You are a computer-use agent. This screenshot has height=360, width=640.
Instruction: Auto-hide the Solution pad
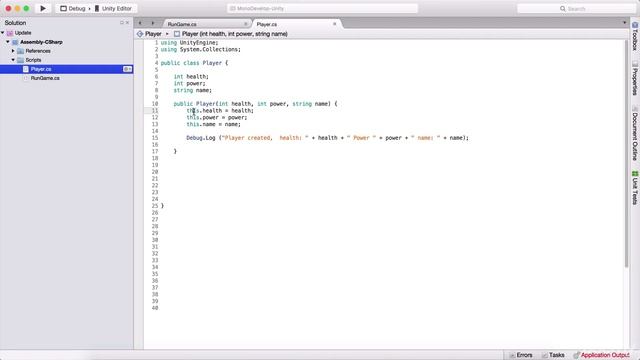(122, 23)
